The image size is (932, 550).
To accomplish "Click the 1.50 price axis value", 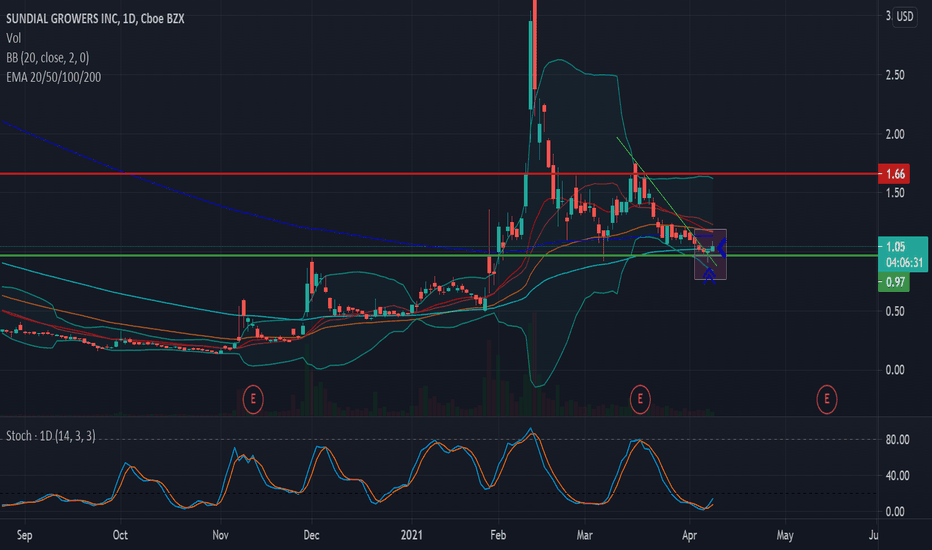I will coord(895,193).
